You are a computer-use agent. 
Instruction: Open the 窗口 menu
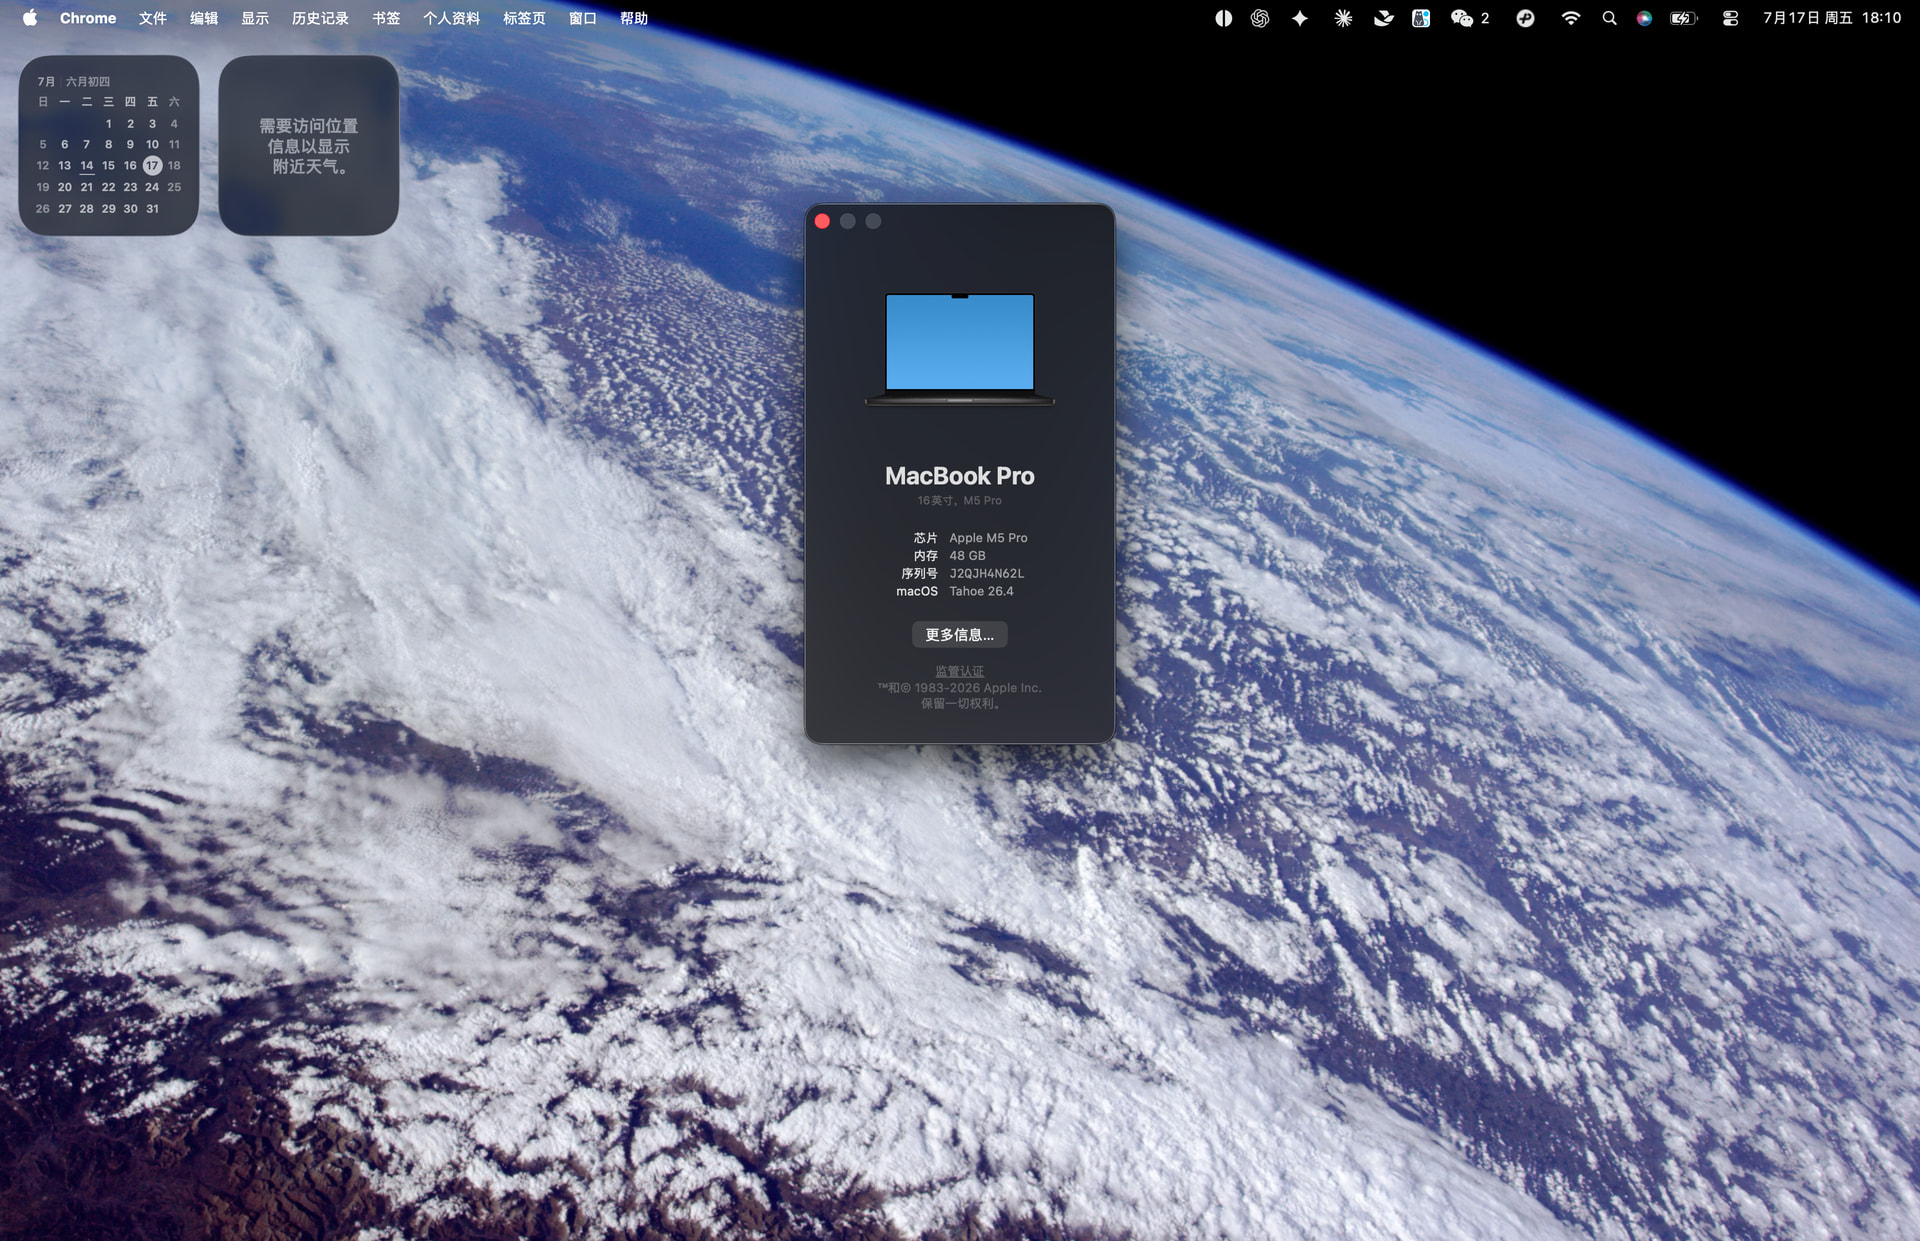(x=583, y=18)
